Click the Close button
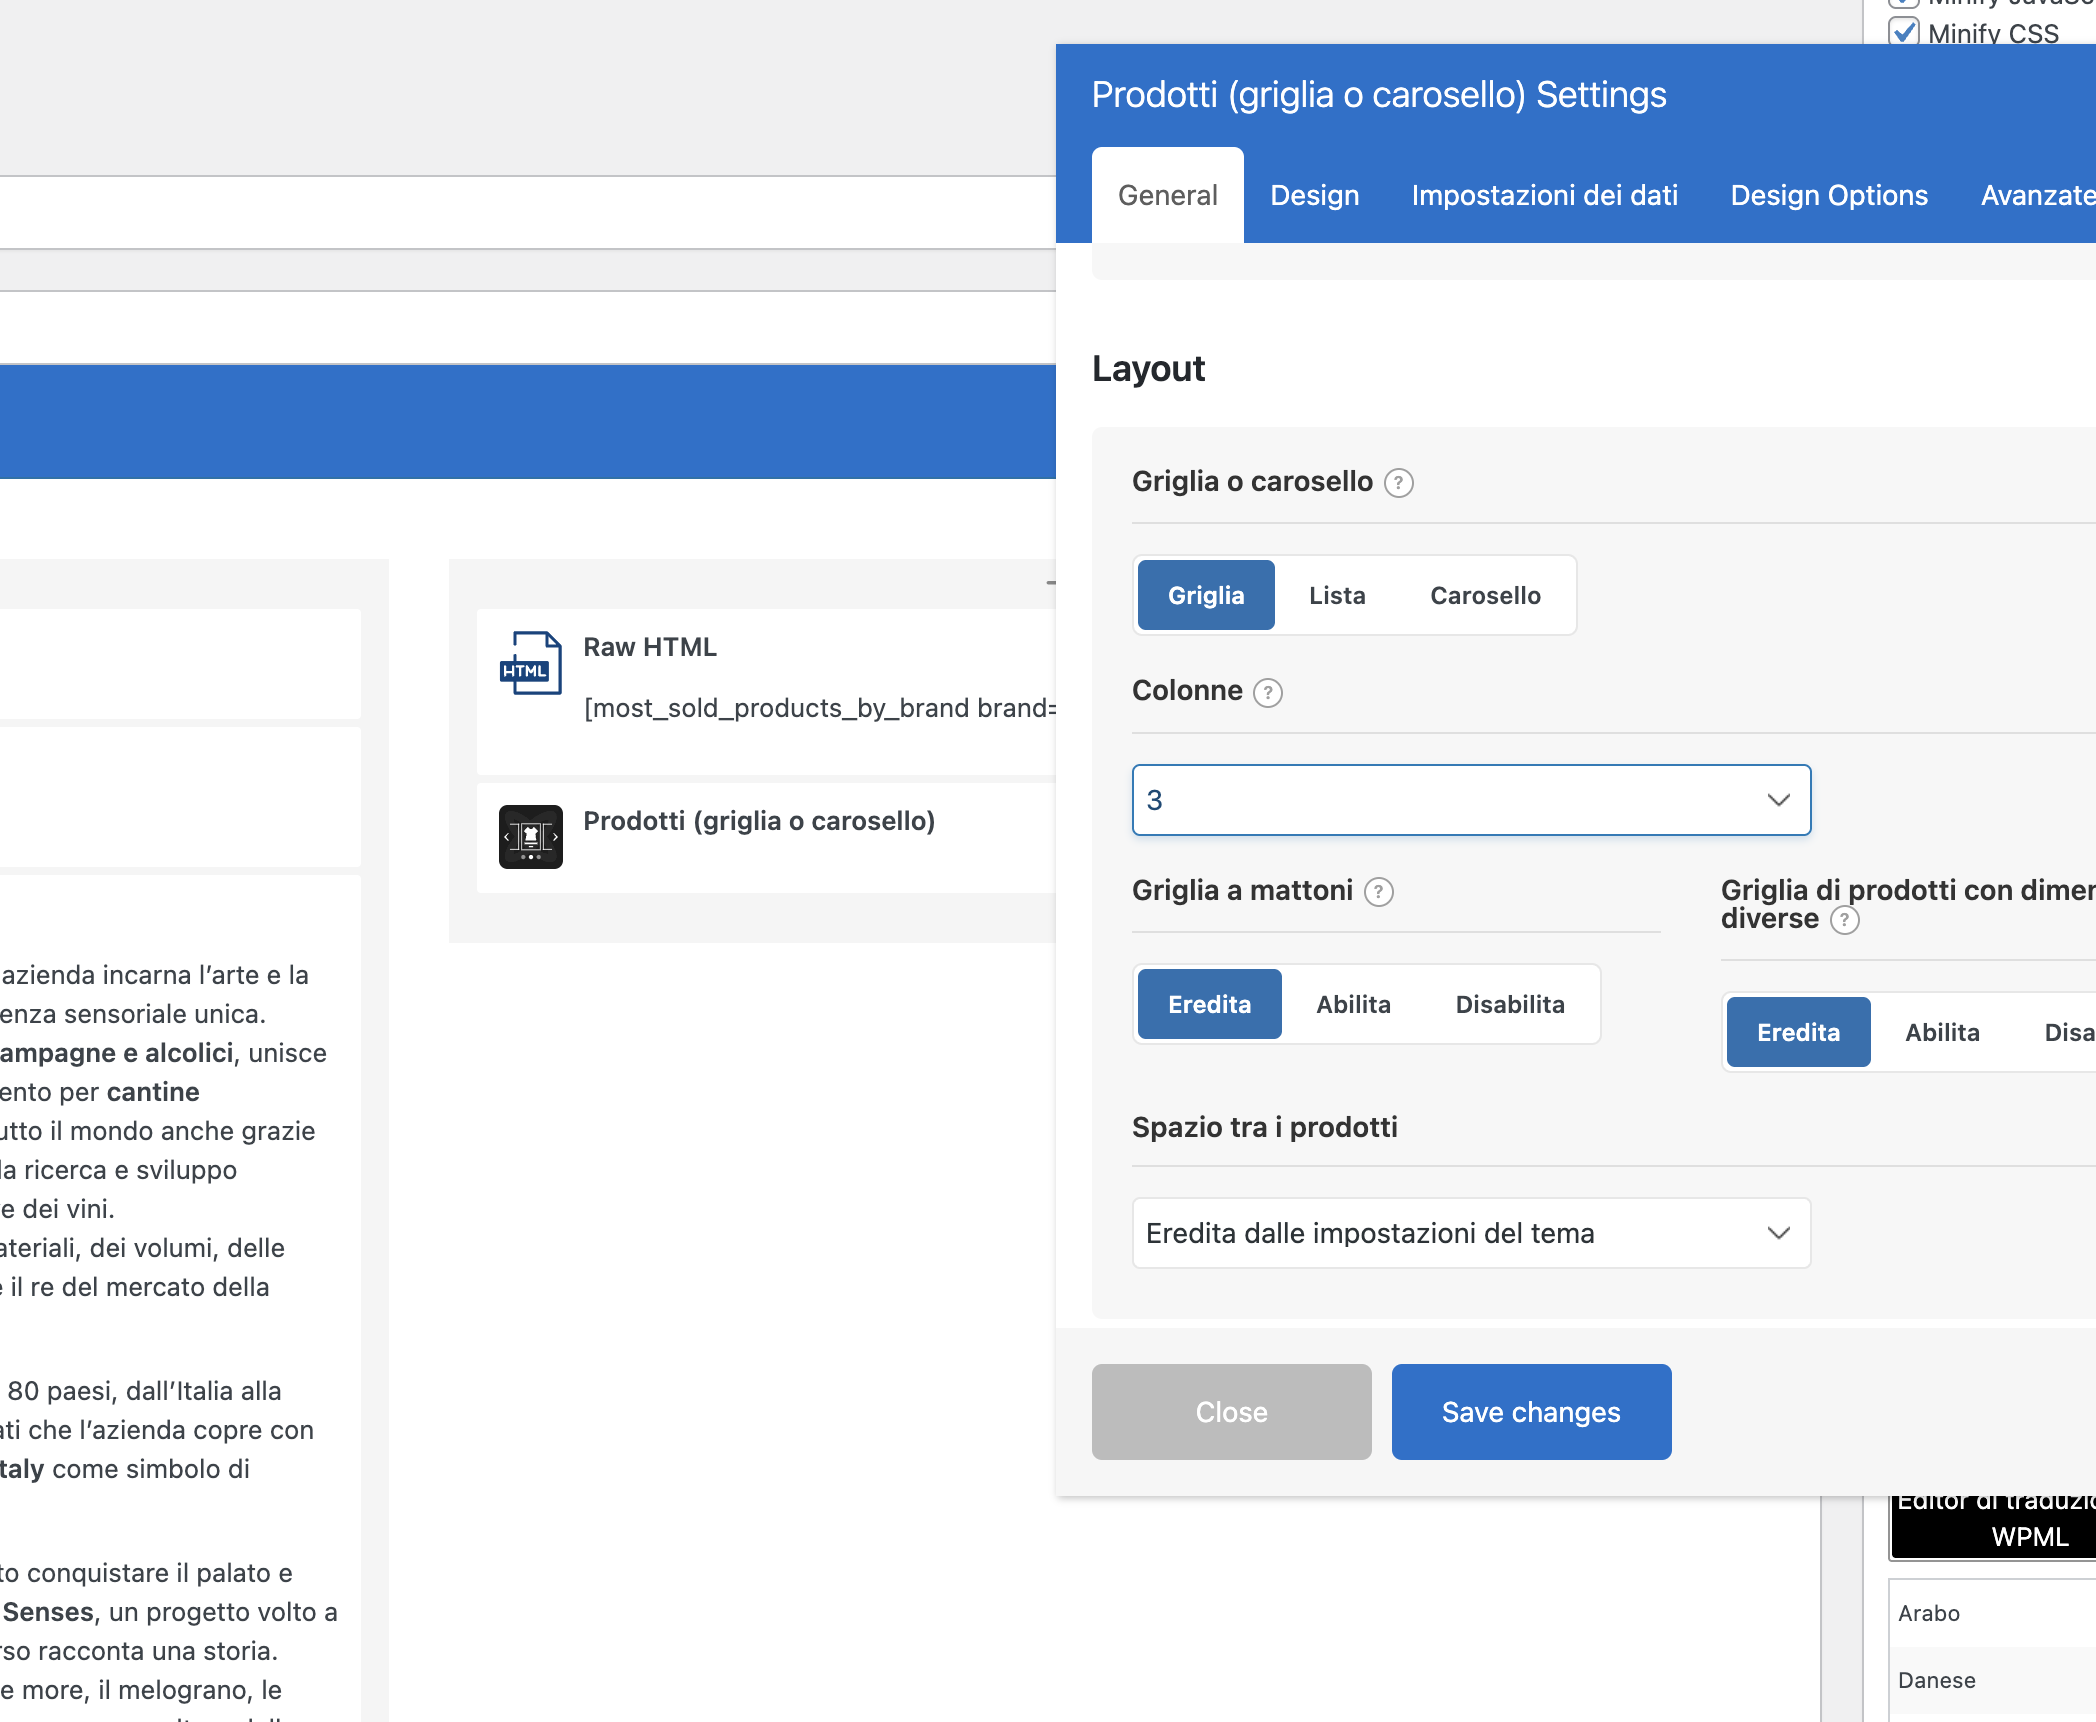Viewport: 2096px width, 1722px height. 1231,1411
